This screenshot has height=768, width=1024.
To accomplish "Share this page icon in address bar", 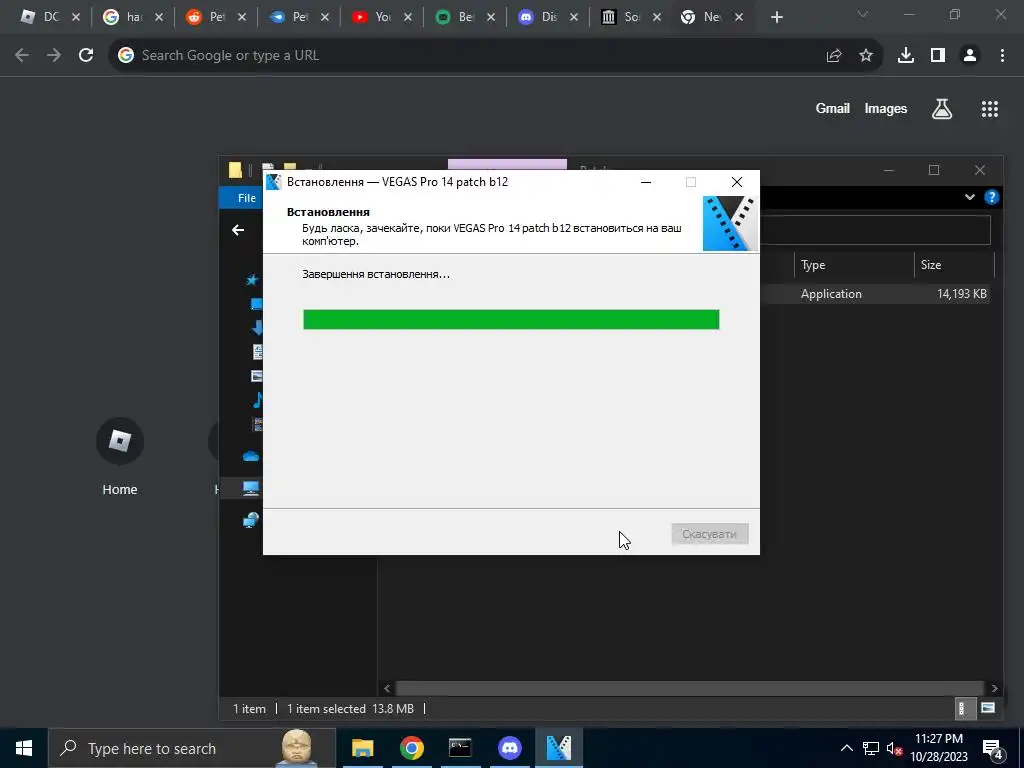I will point(834,56).
